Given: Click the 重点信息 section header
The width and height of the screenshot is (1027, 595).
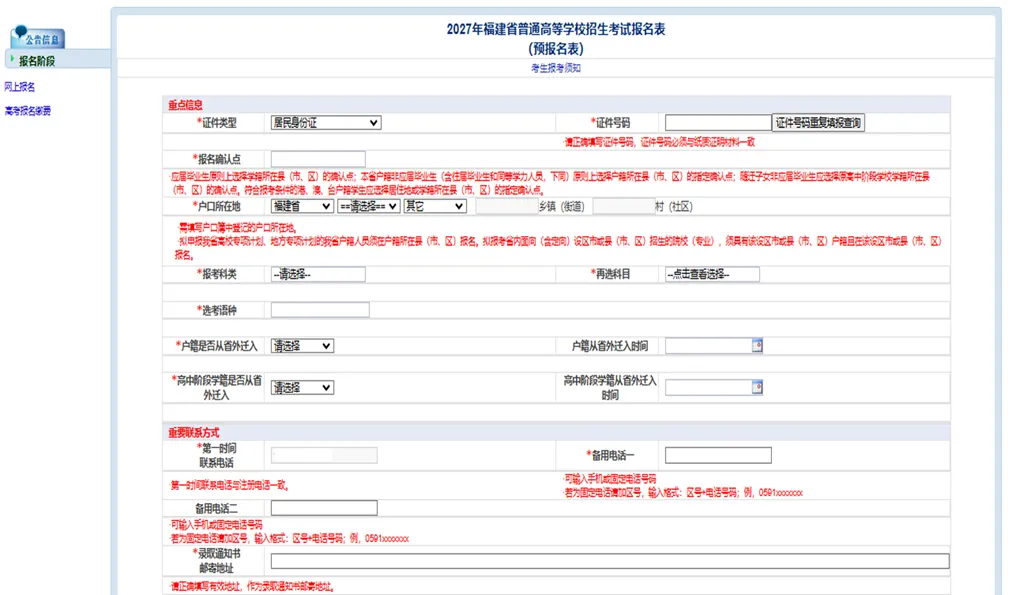Looking at the screenshot, I should (x=185, y=105).
